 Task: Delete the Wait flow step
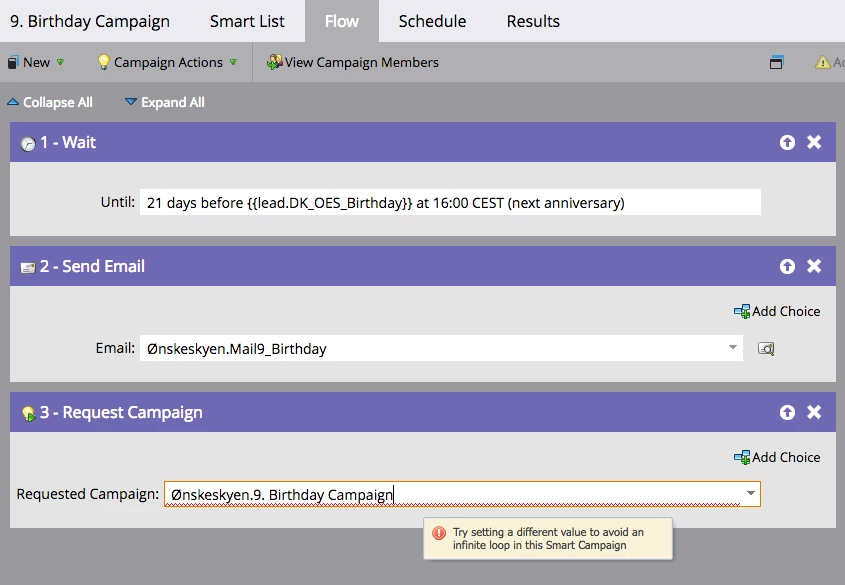[814, 142]
